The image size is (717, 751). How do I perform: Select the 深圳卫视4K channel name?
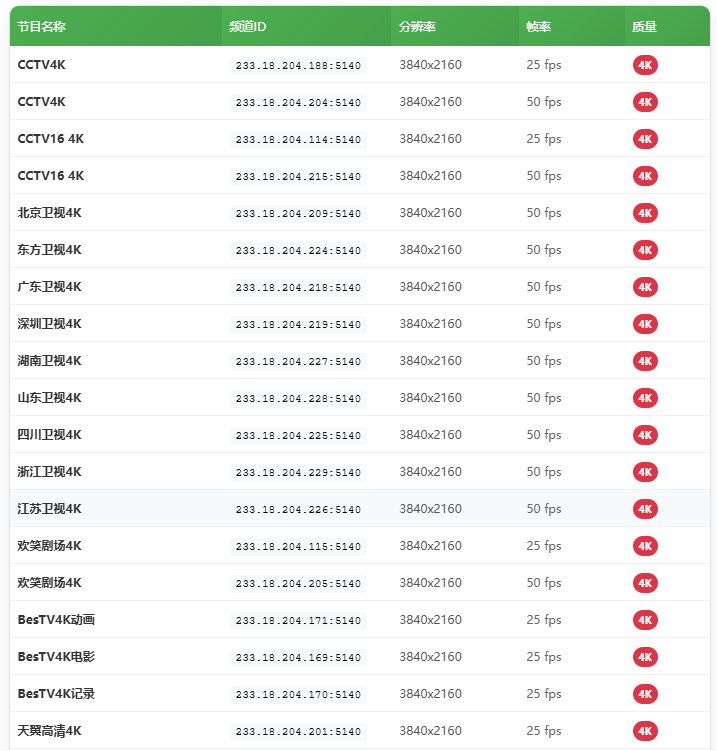tap(50, 324)
